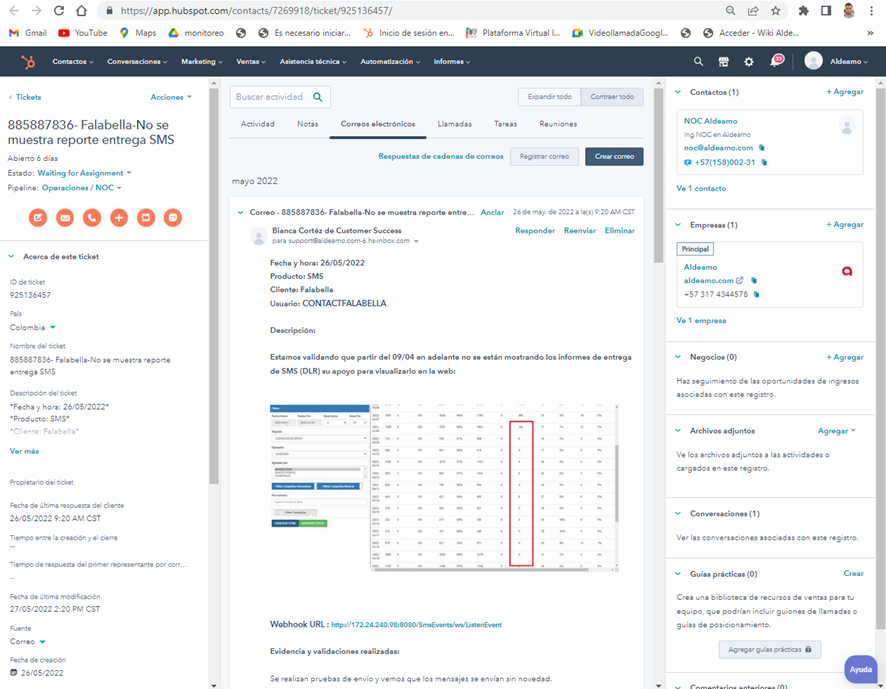Open the notifications bell with badge
This screenshot has width=886, height=689.
pos(776,60)
